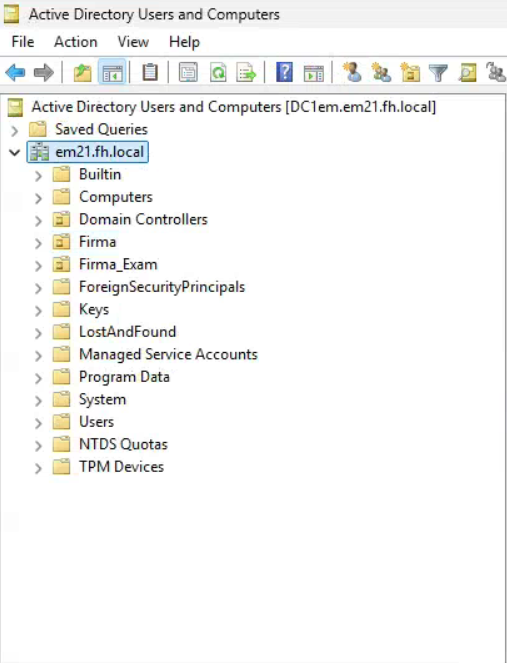
Task: Click the app icon in title bar
Action: 11,14
